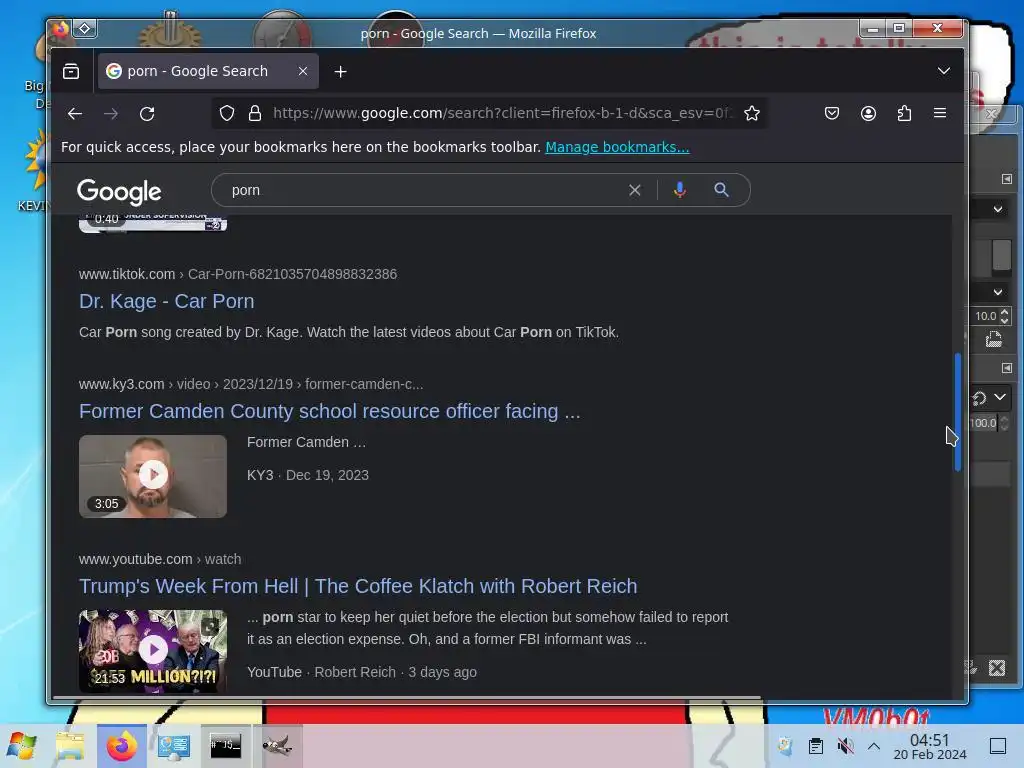The height and width of the screenshot is (768, 1024).
Task: Click the 100.0 value field in GIMP panel
Action: (x=983, y=423)
